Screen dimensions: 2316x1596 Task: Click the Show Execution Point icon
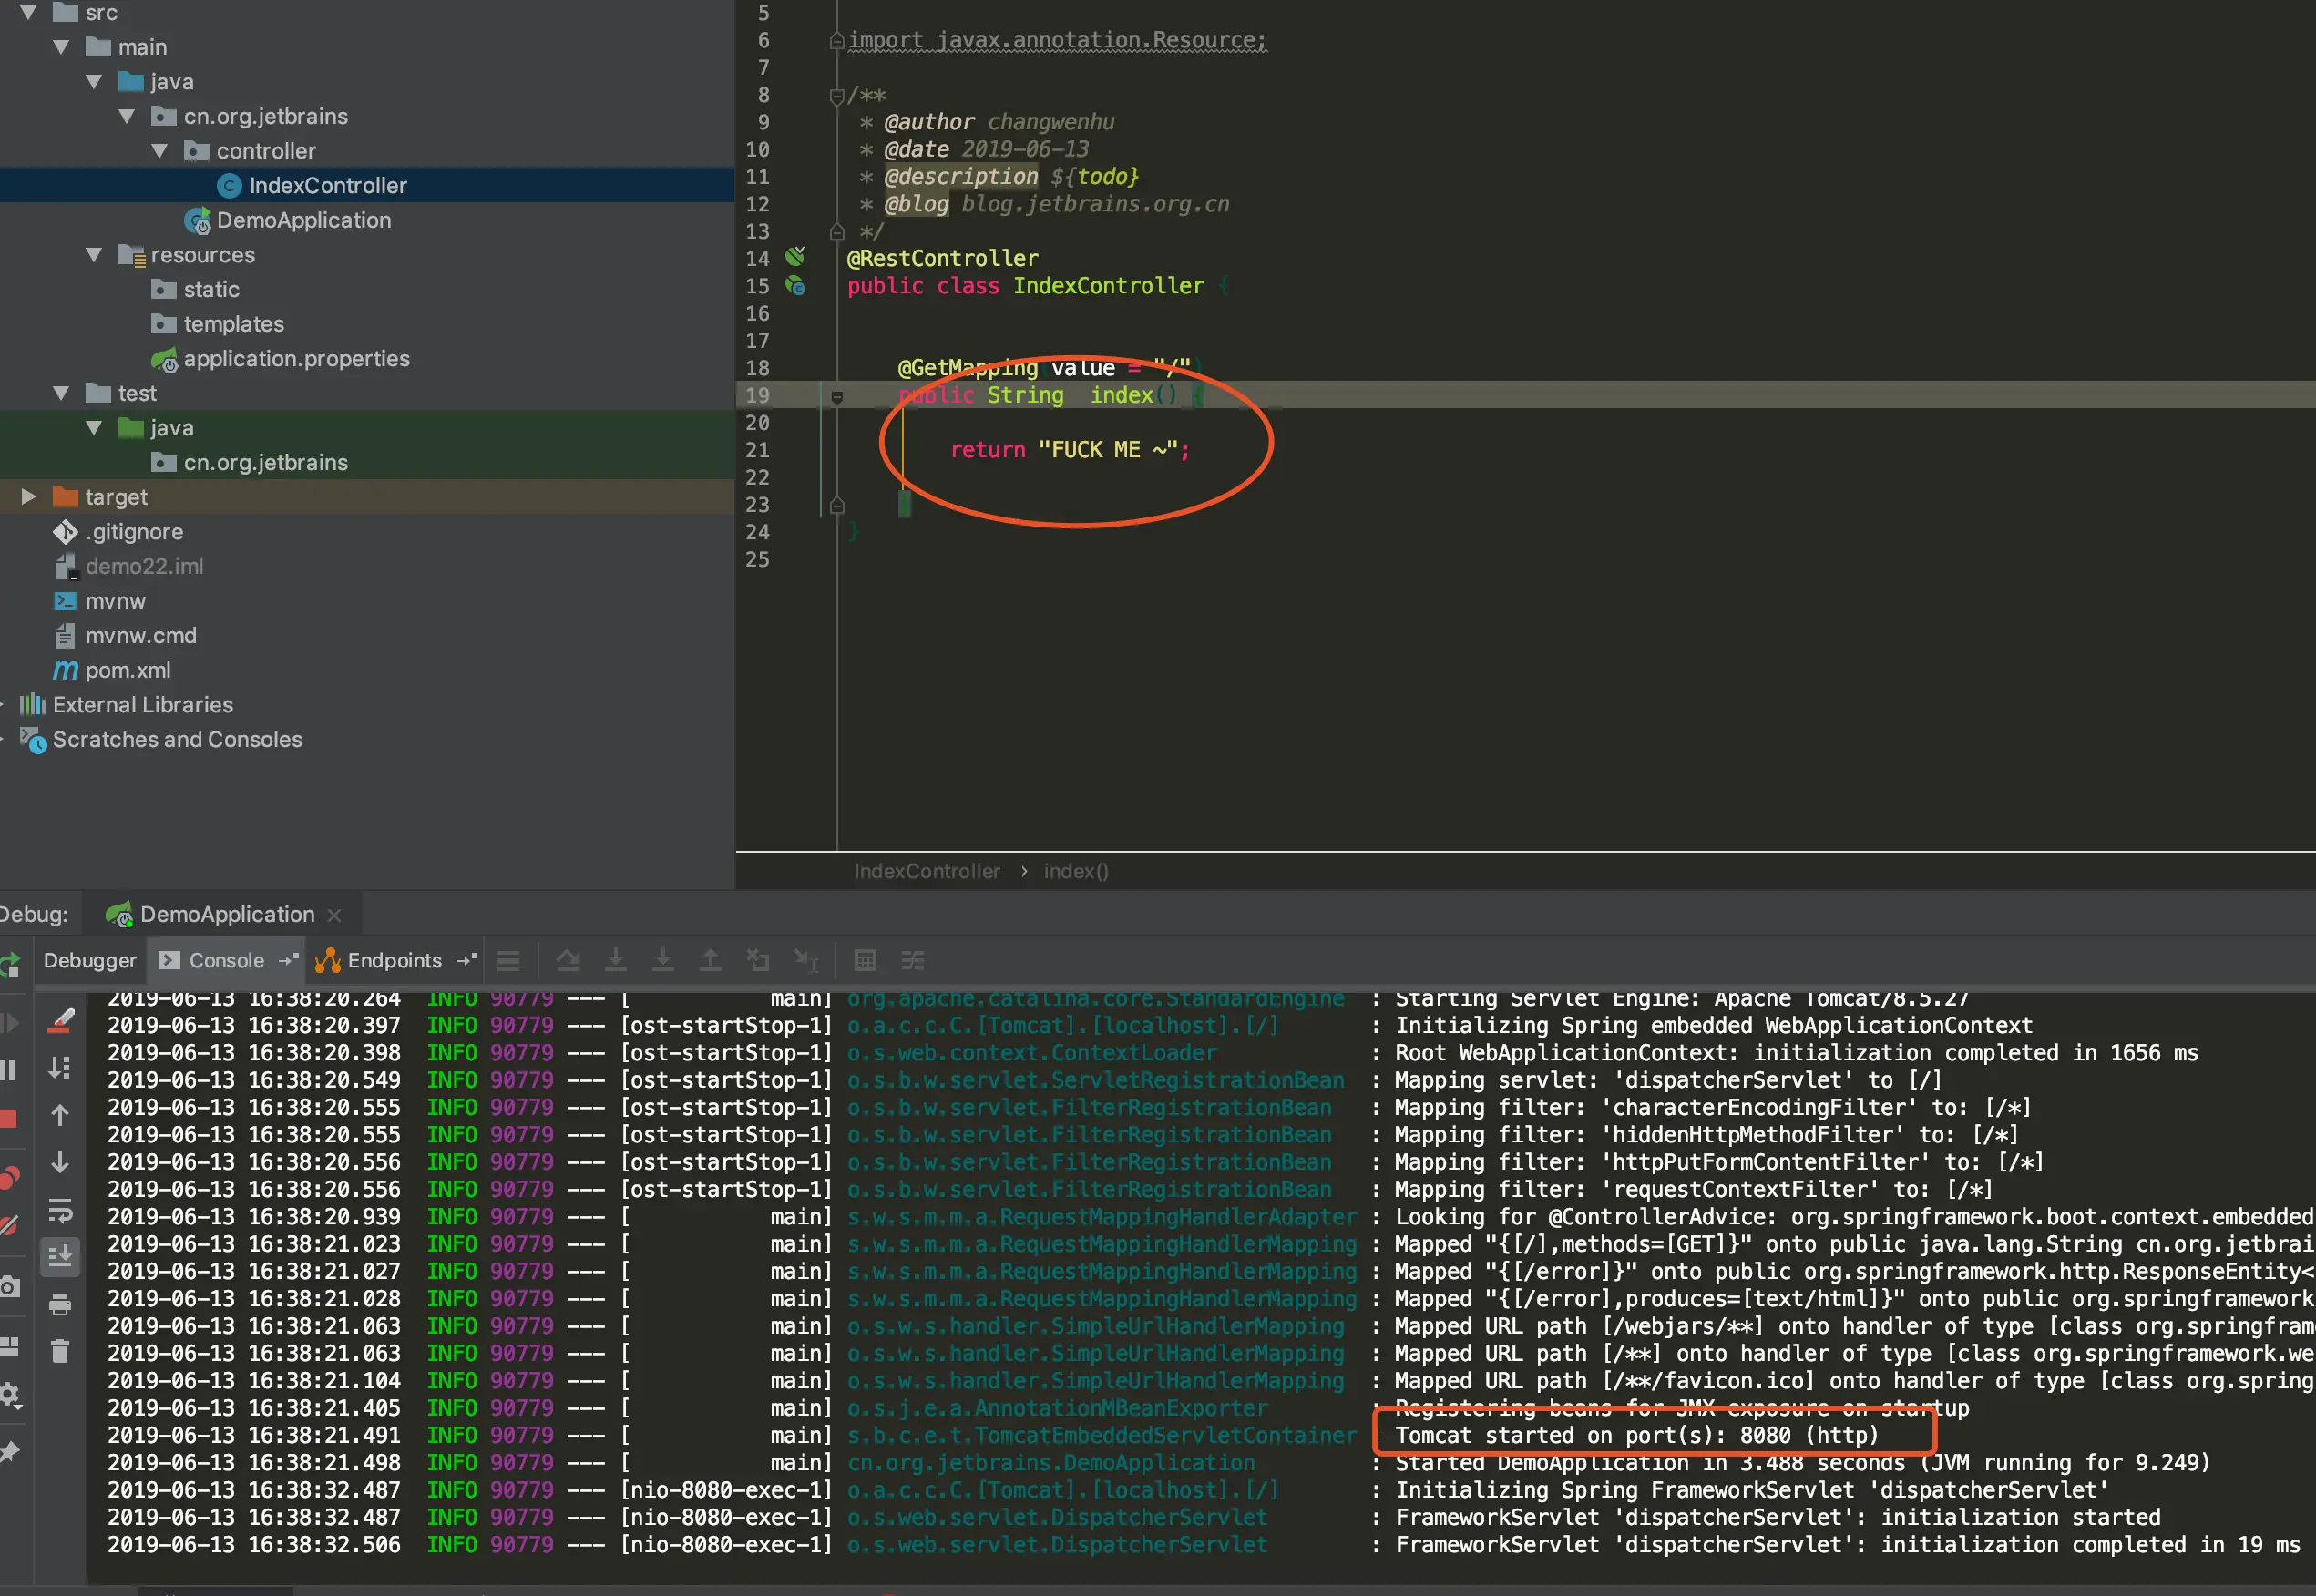point(508,960)
